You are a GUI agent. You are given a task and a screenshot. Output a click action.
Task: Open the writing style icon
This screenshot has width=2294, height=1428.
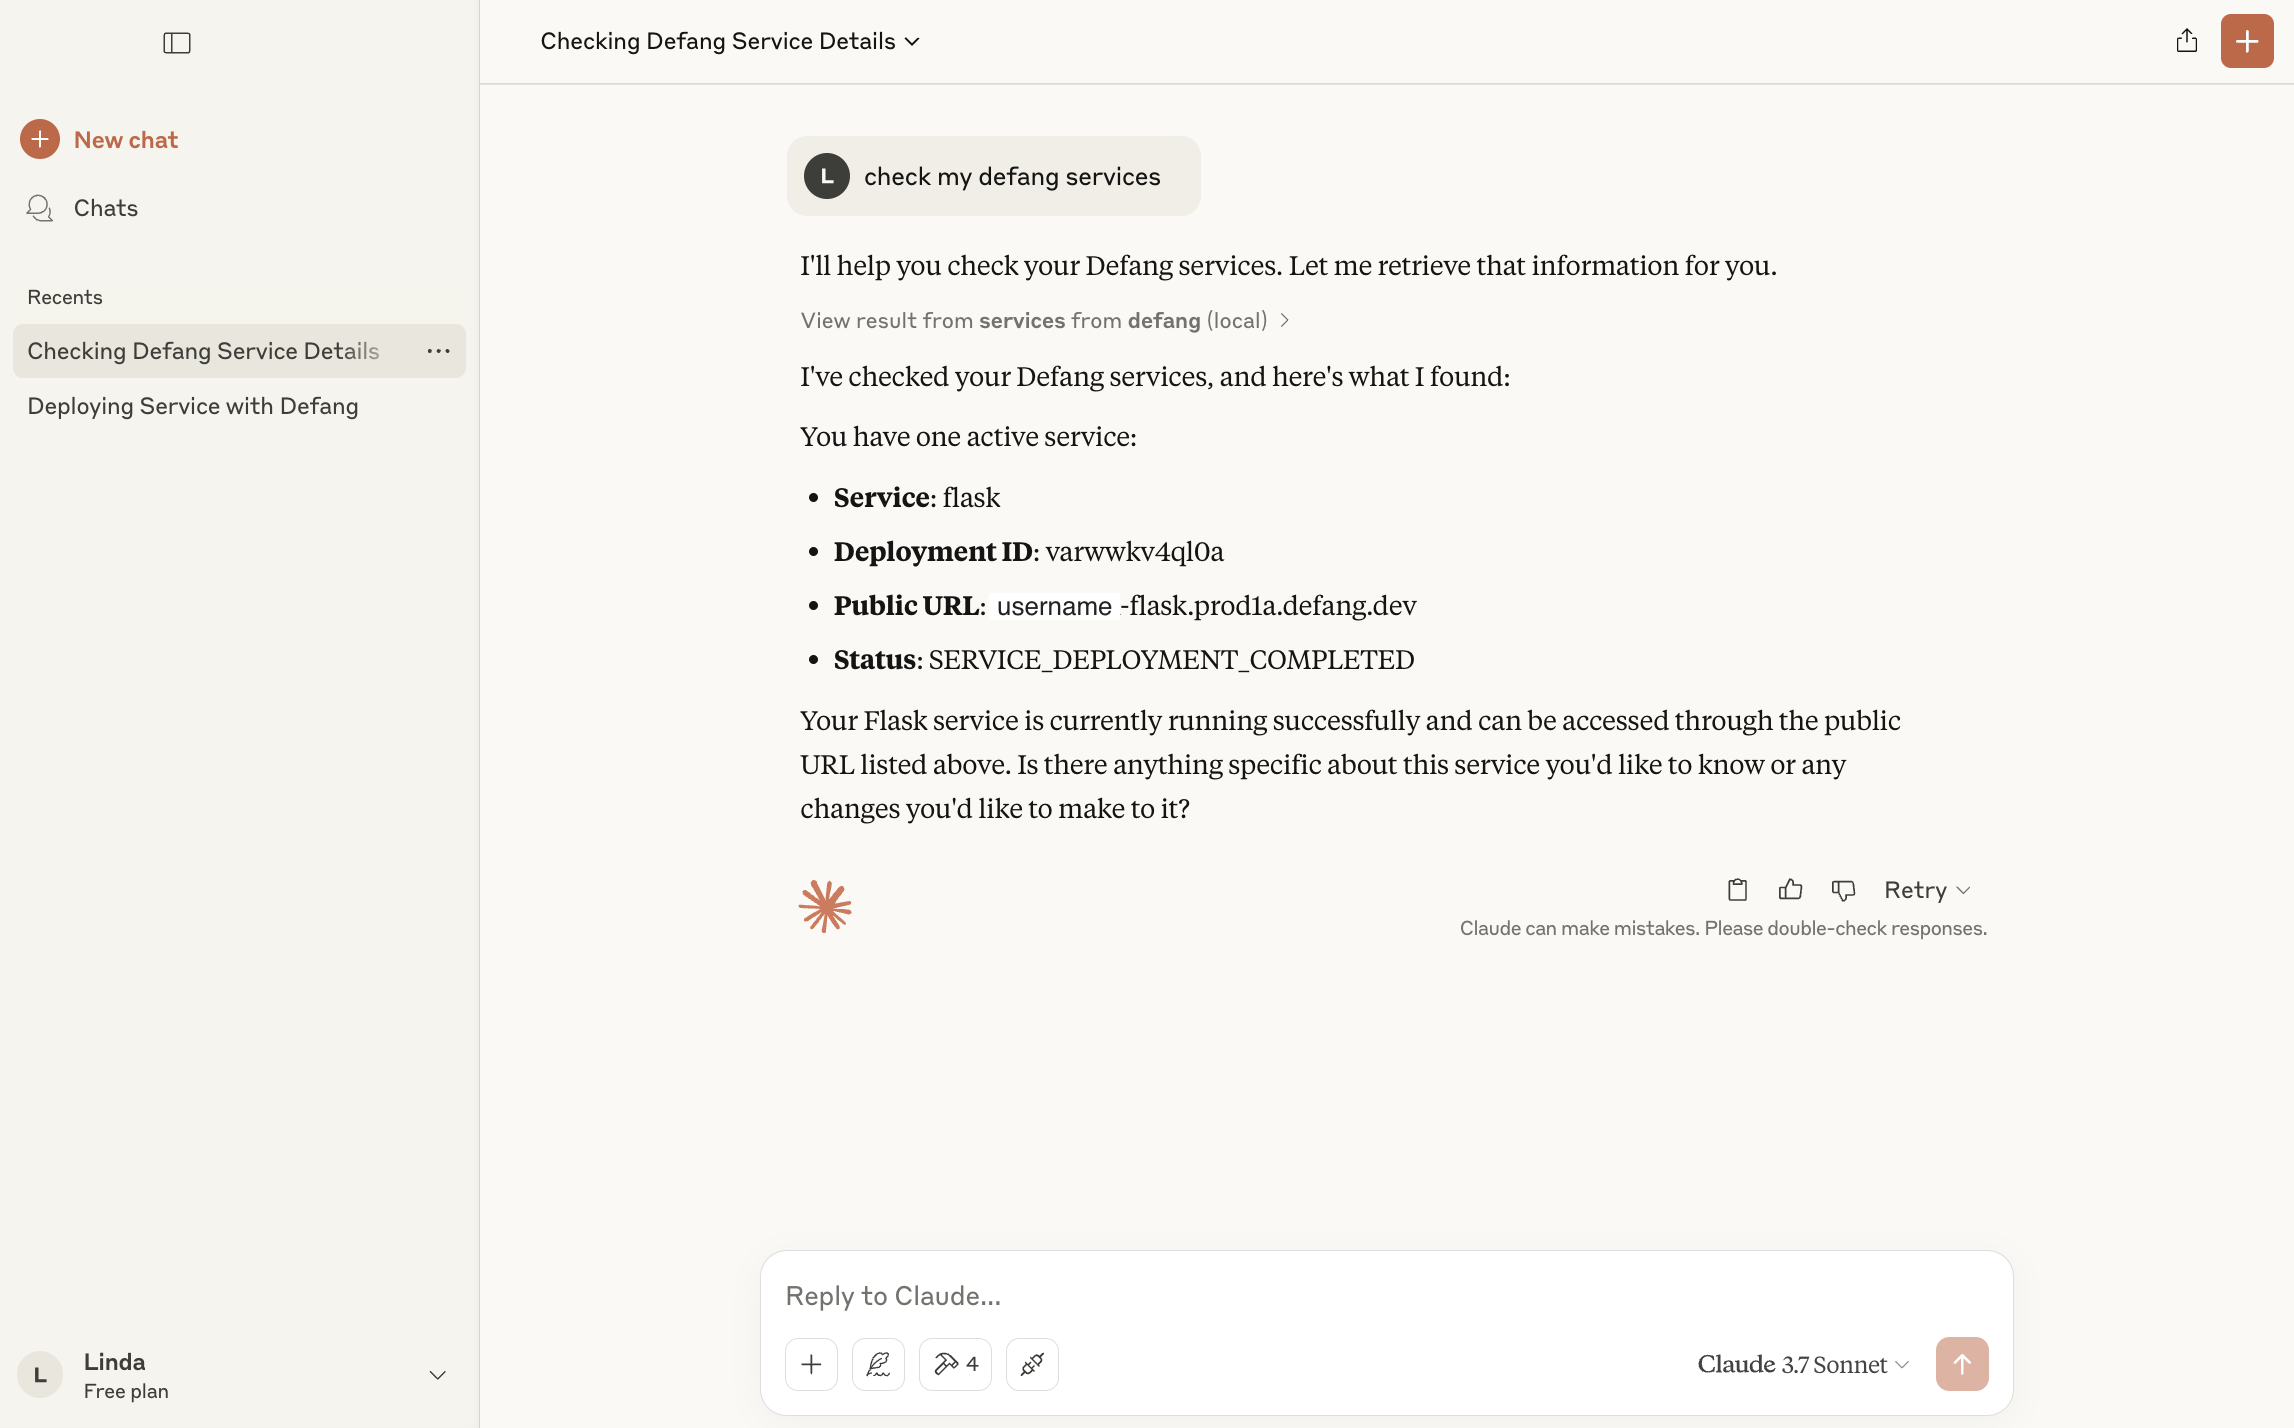pyautogui.click(x=878, y=1364)
